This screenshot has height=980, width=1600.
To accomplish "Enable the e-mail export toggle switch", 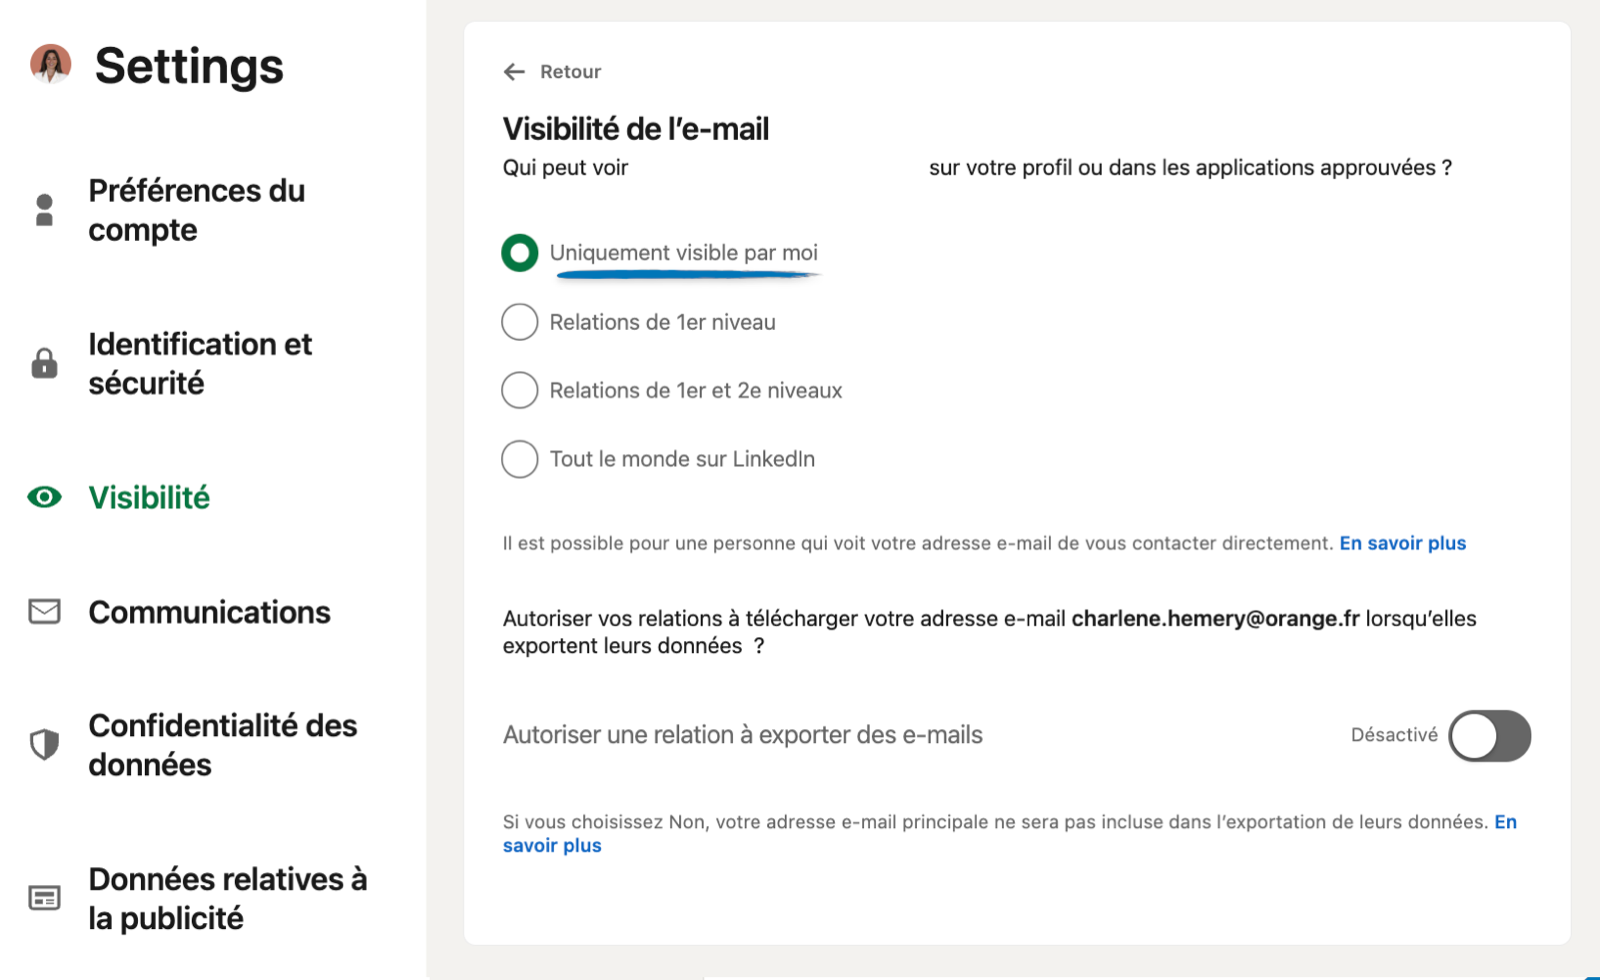I will point(1490,736).
